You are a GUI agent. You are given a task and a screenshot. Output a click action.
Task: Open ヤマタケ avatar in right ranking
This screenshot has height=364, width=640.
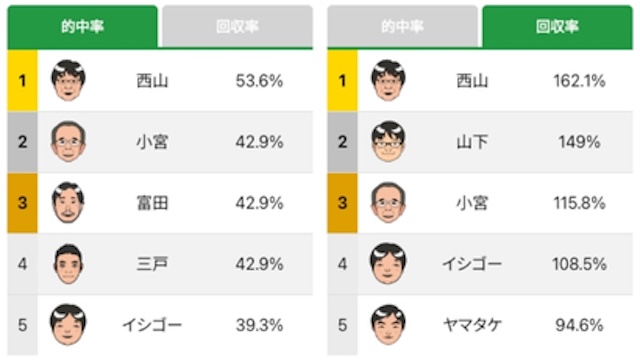(x=388, y=325)
